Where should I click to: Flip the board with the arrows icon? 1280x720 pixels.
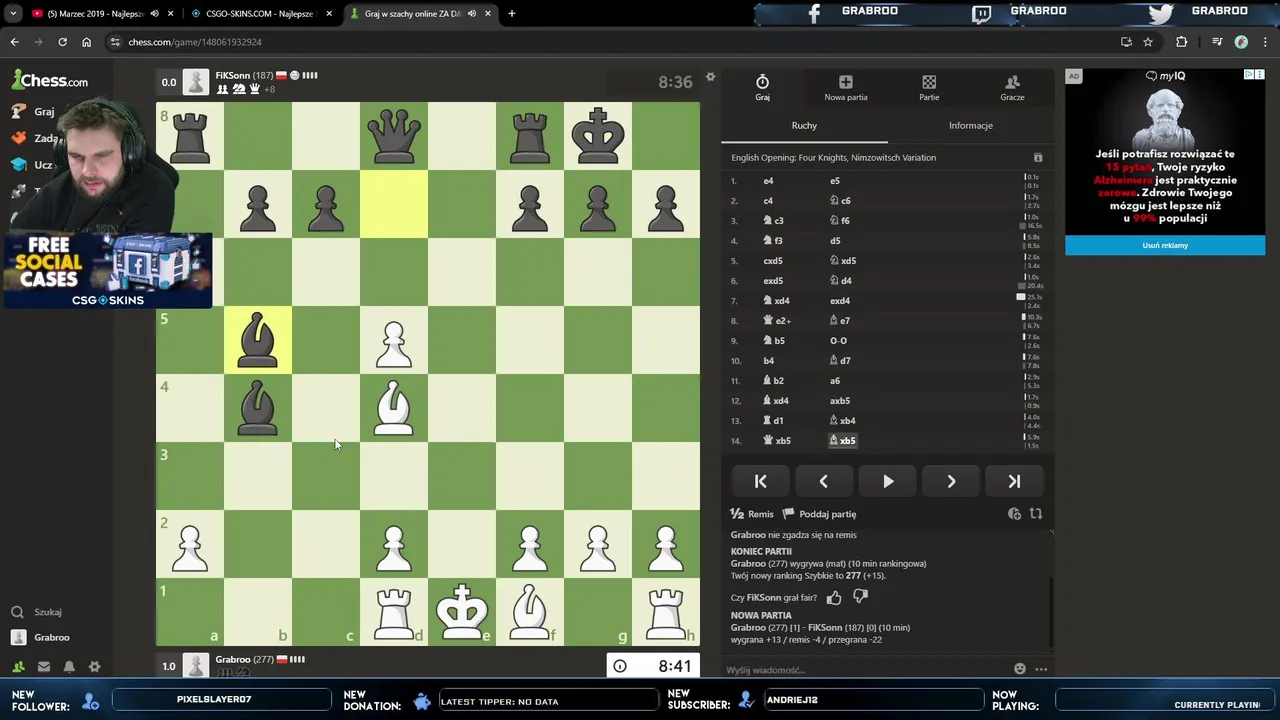[x=1036, y=514]
